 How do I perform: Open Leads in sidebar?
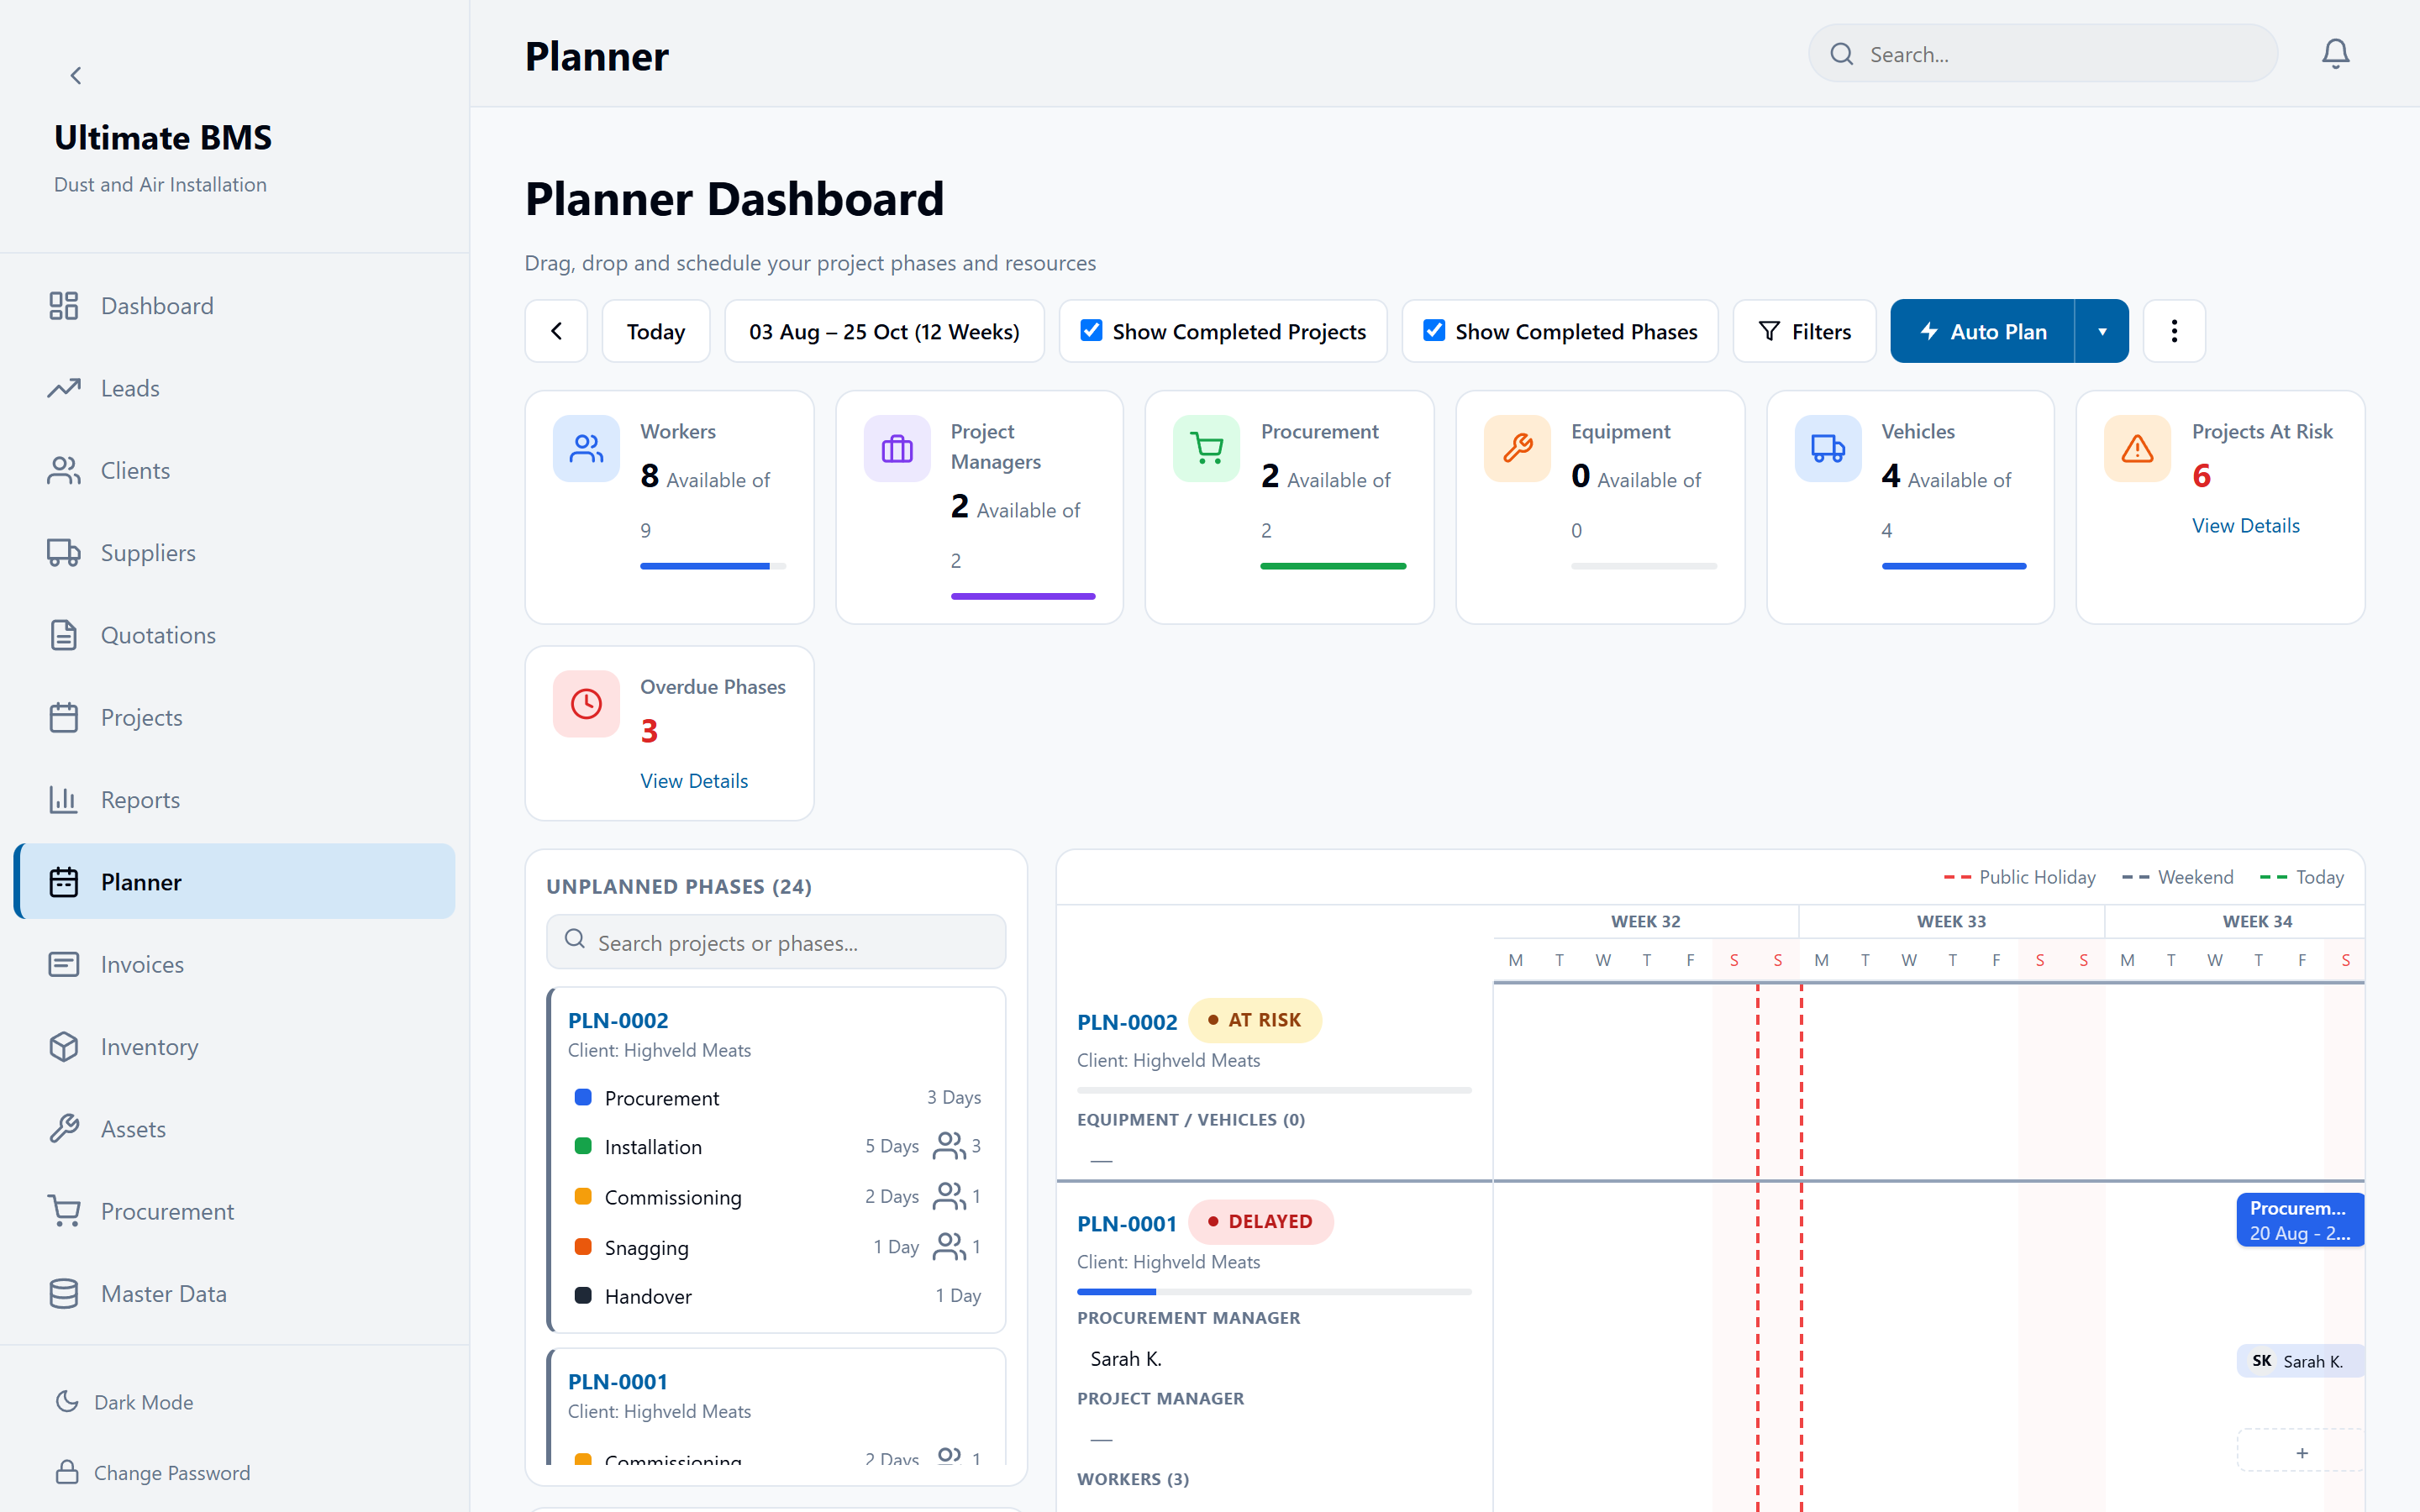click(x=234, y=388)
